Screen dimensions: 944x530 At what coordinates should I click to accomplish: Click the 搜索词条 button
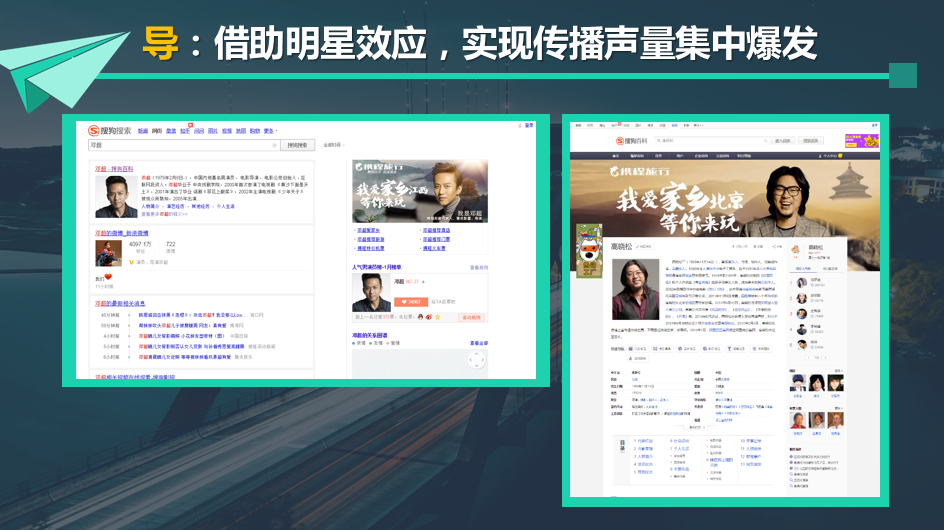(810, 140)
